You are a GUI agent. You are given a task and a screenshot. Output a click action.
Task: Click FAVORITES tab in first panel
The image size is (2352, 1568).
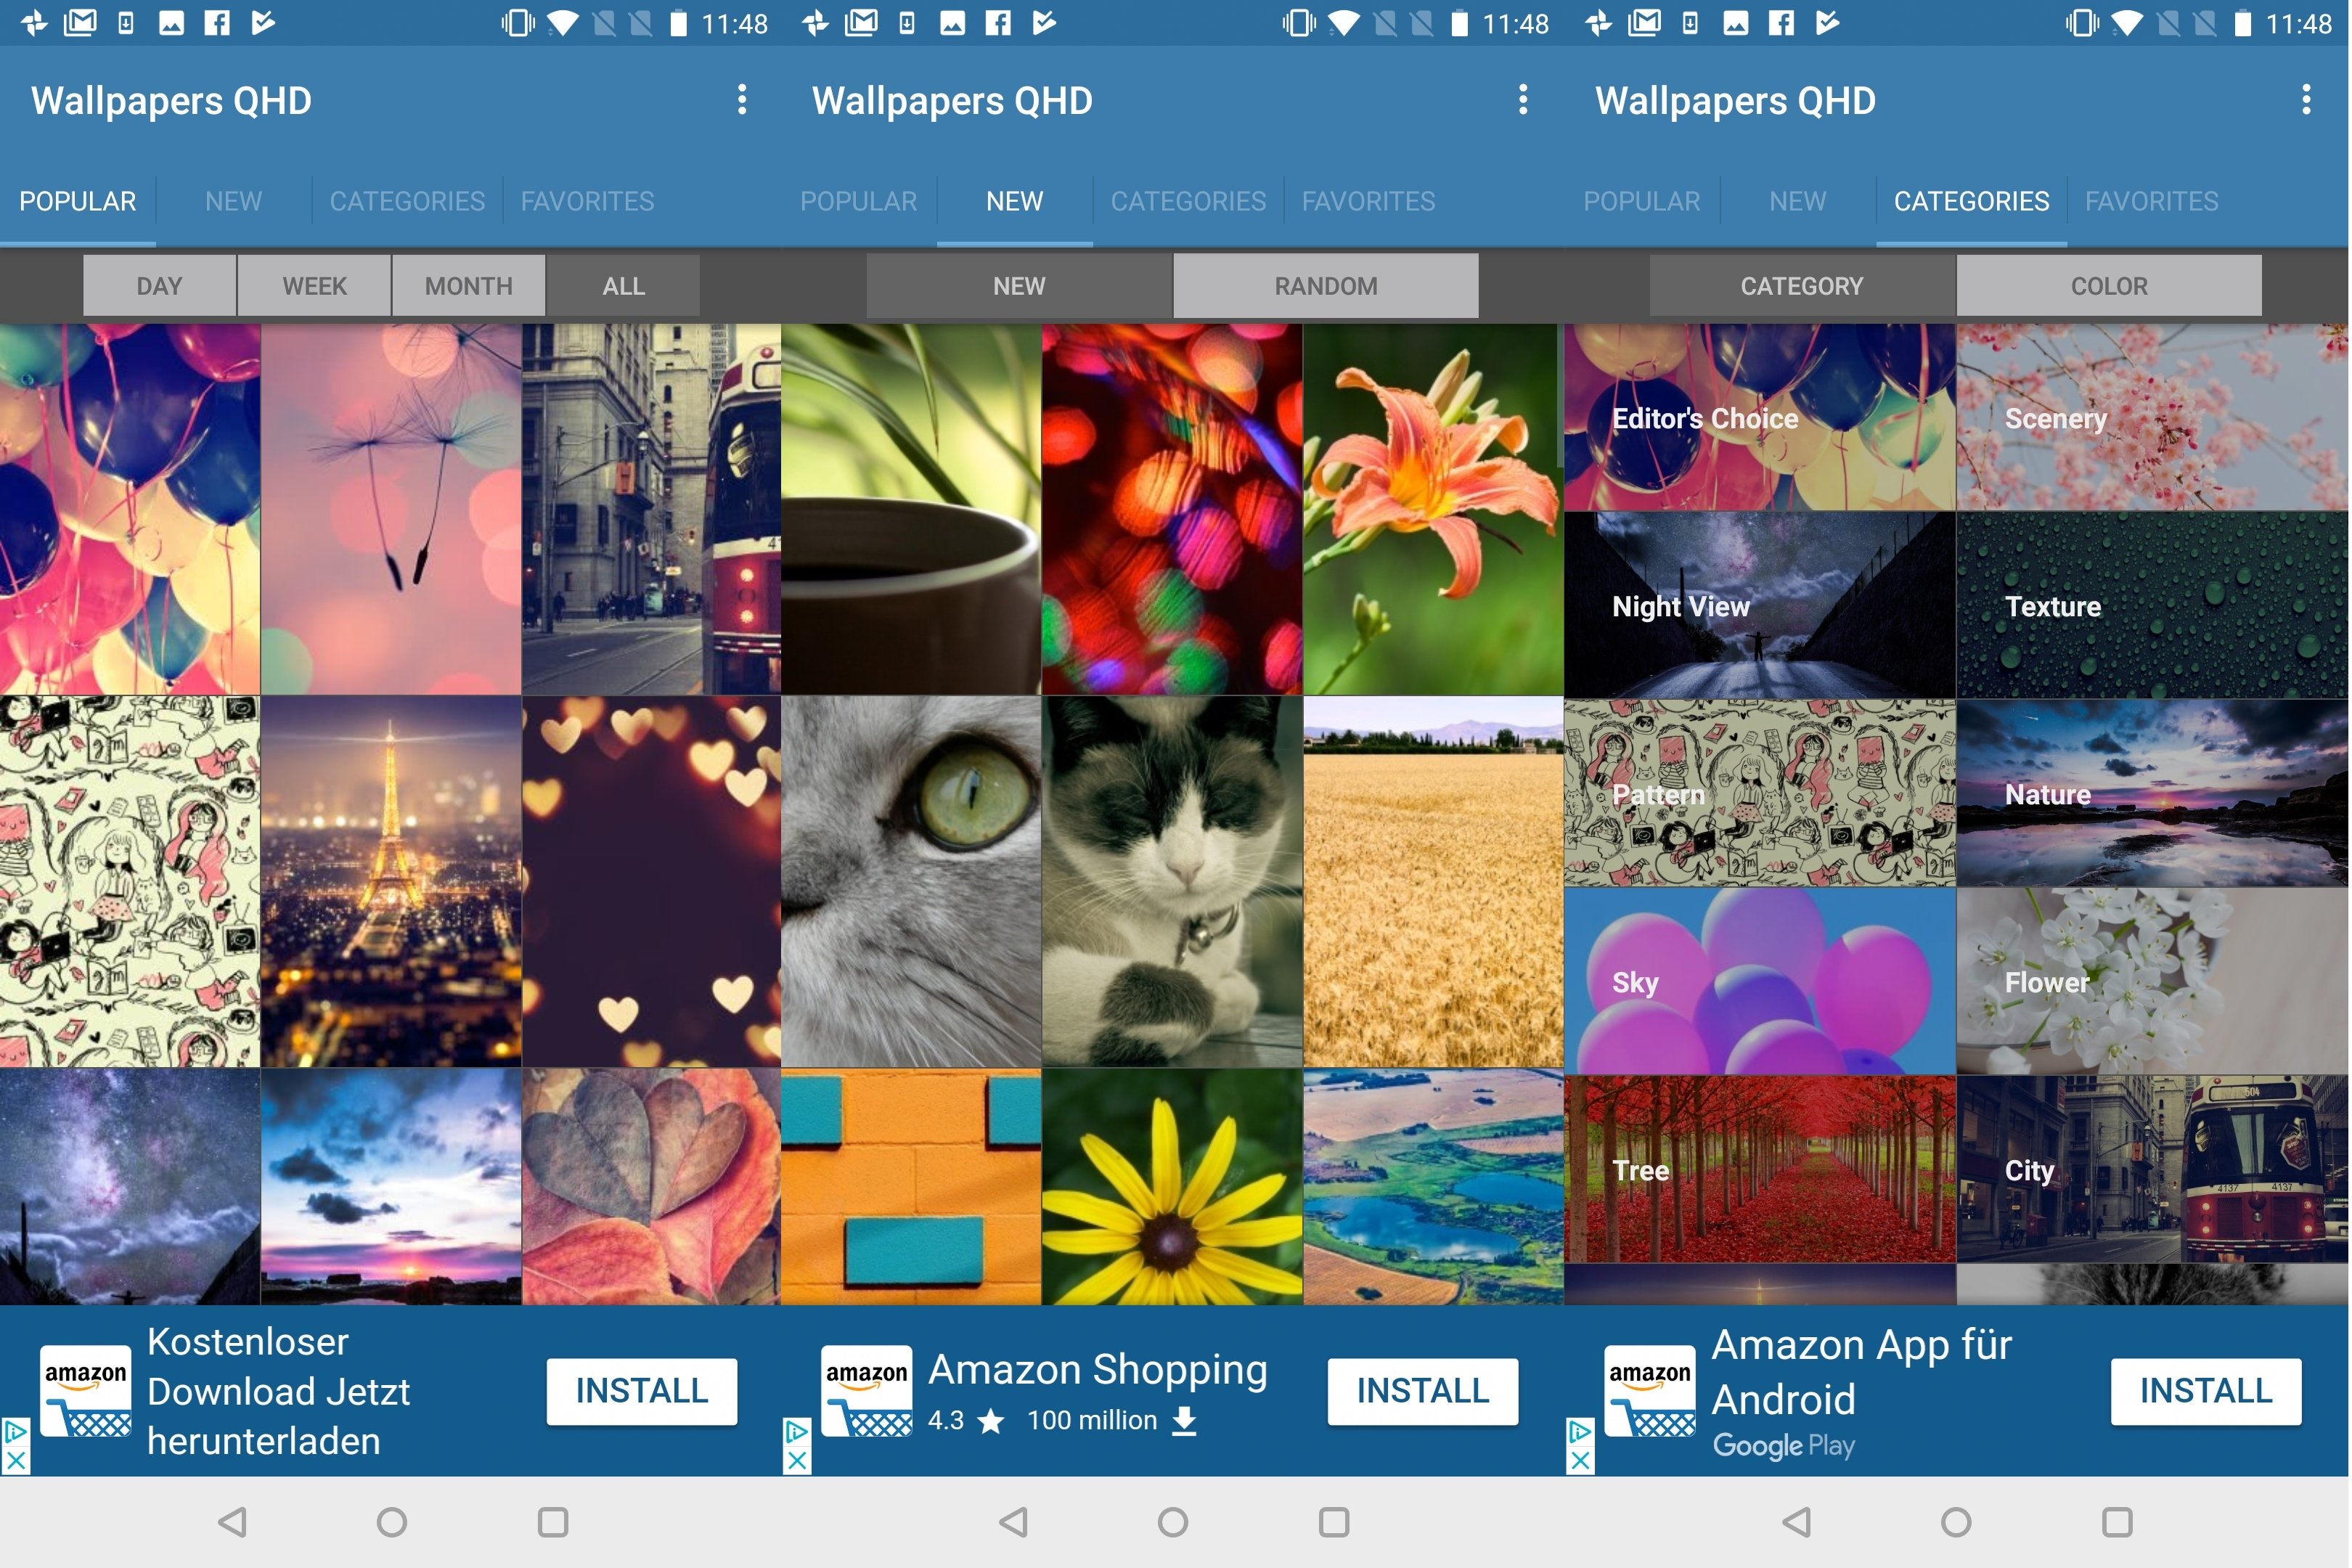click(588, 201)
